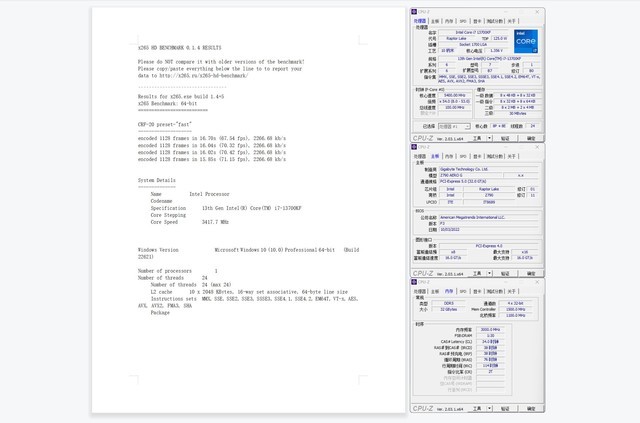
Task: Switch to 关于 tab in mainboard window
Action: click(511, 156)
